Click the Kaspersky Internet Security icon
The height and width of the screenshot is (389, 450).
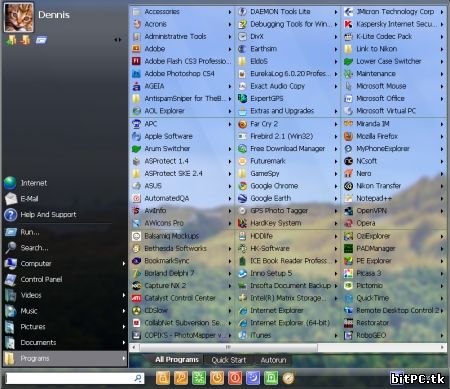pyautogui.click(x=348, y=24)
